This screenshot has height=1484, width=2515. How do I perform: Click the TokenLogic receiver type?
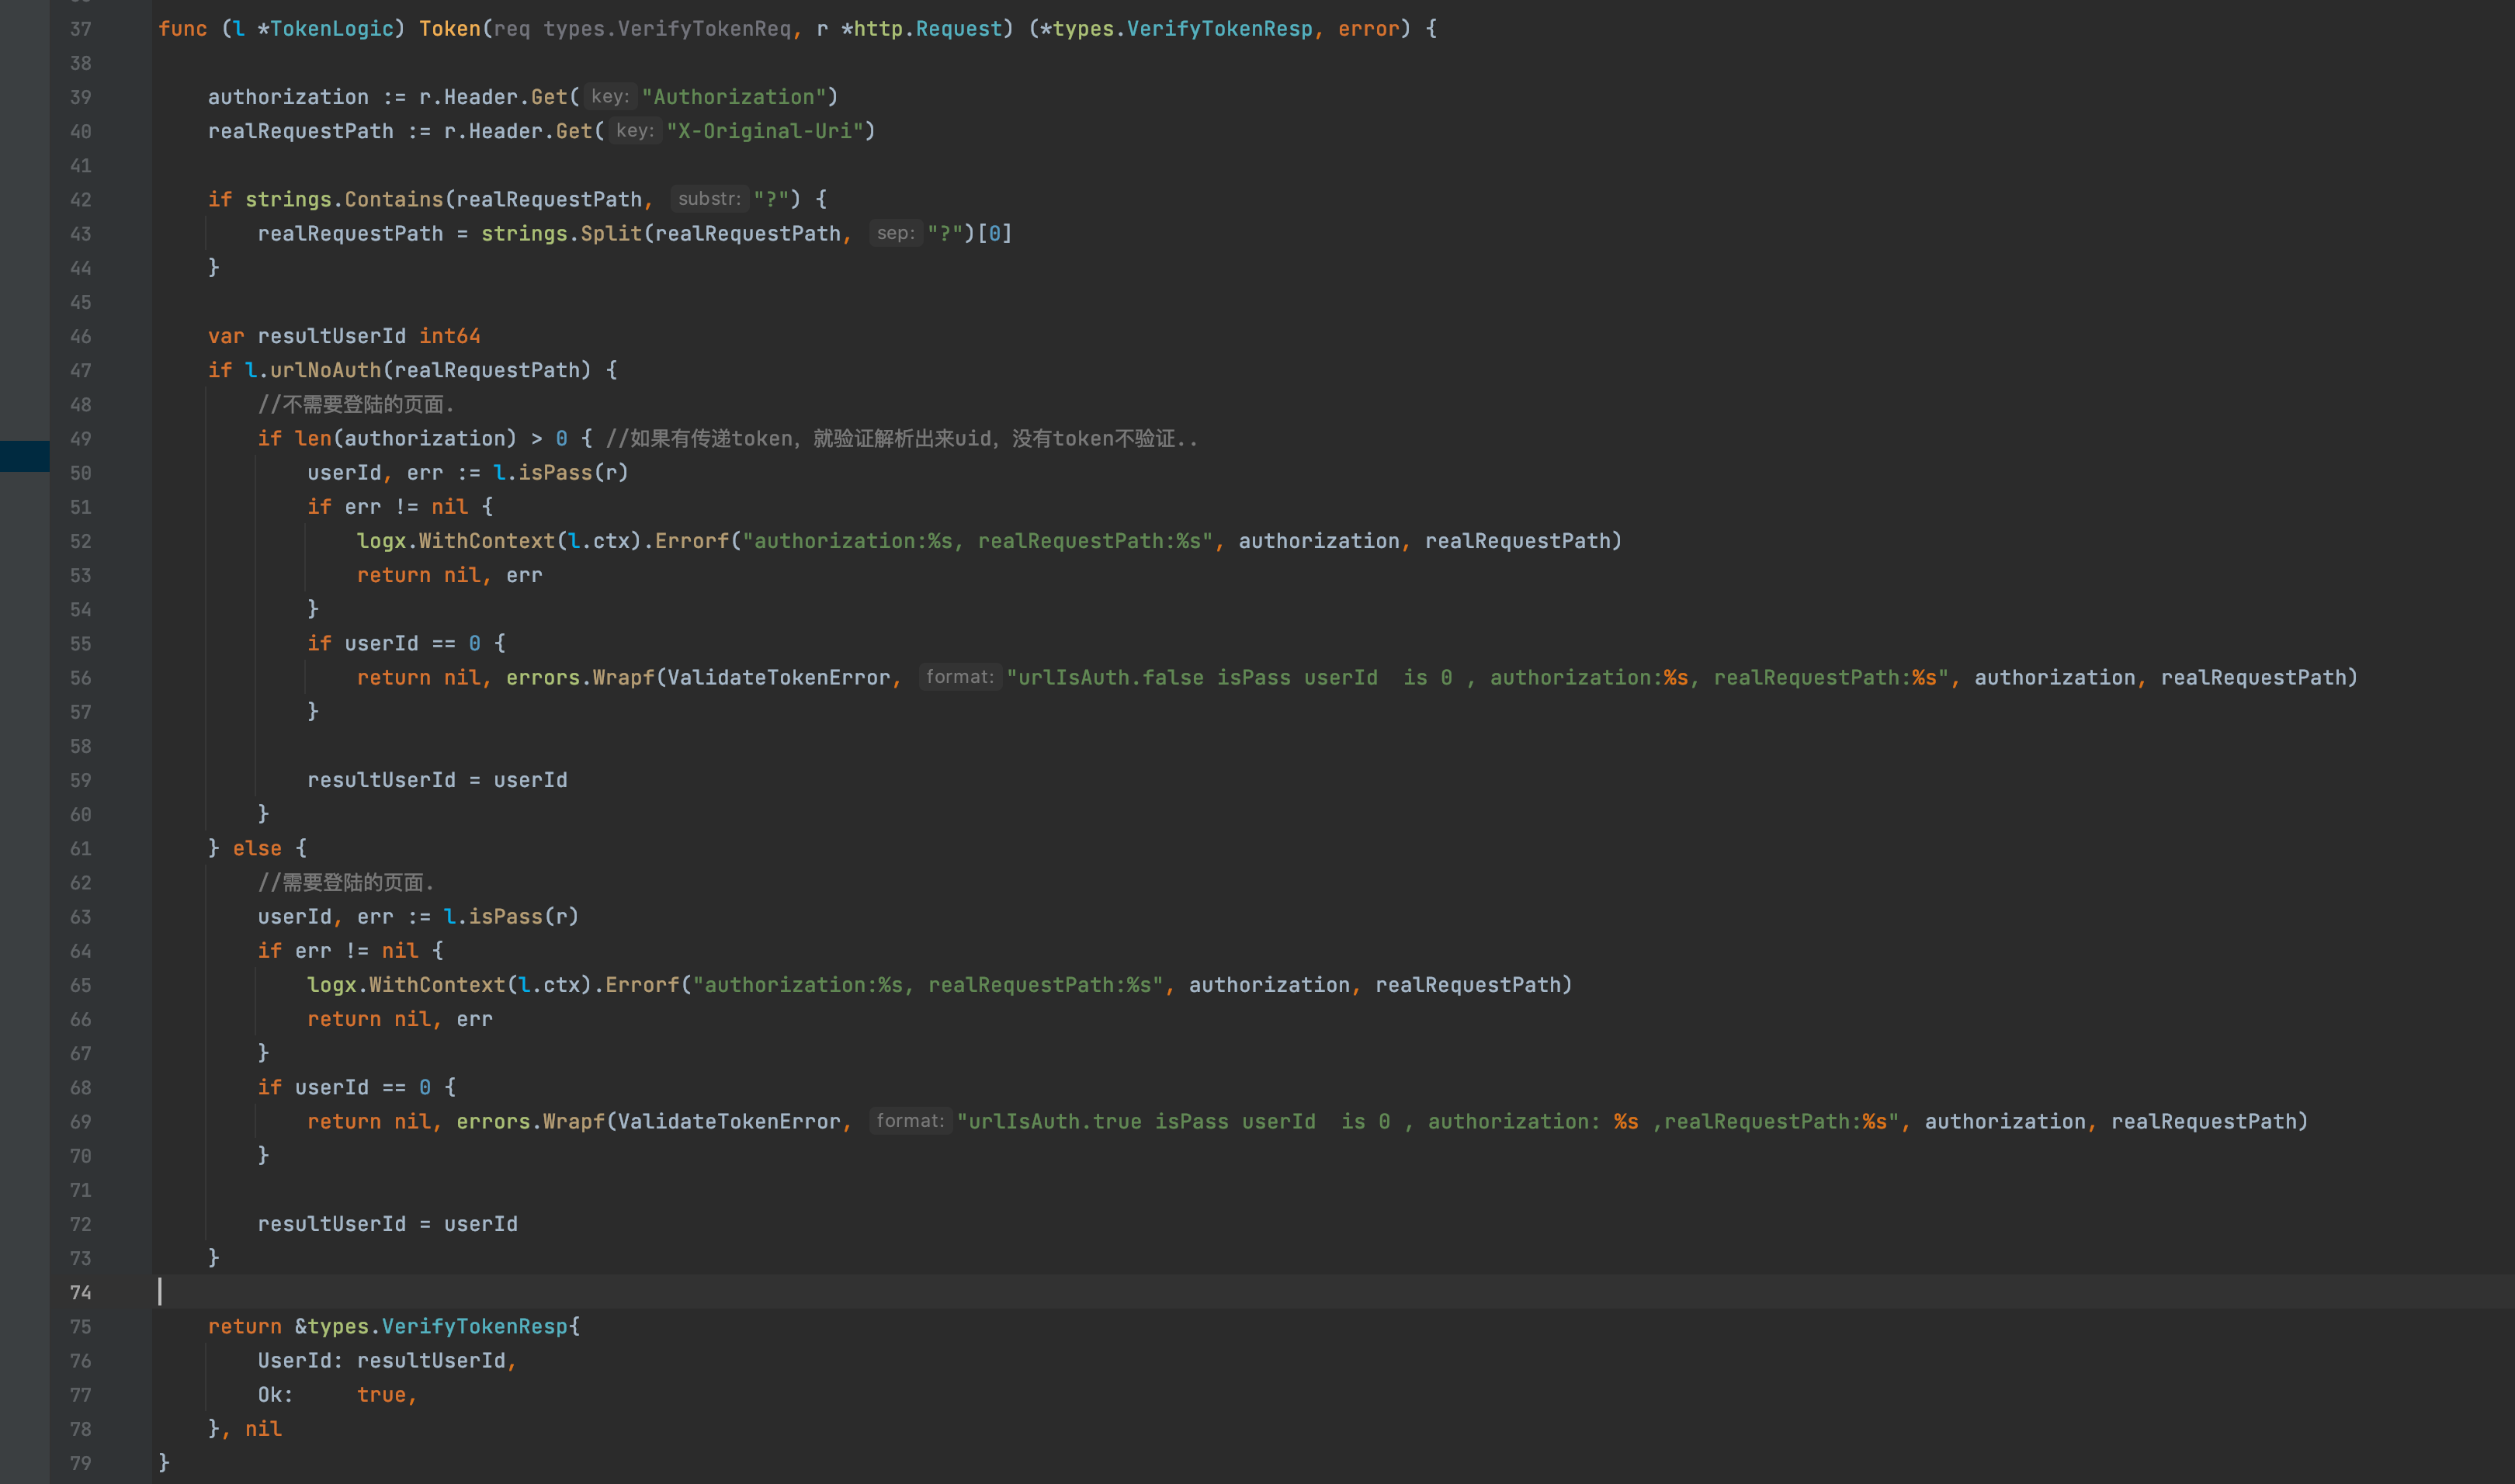(331, 29)
